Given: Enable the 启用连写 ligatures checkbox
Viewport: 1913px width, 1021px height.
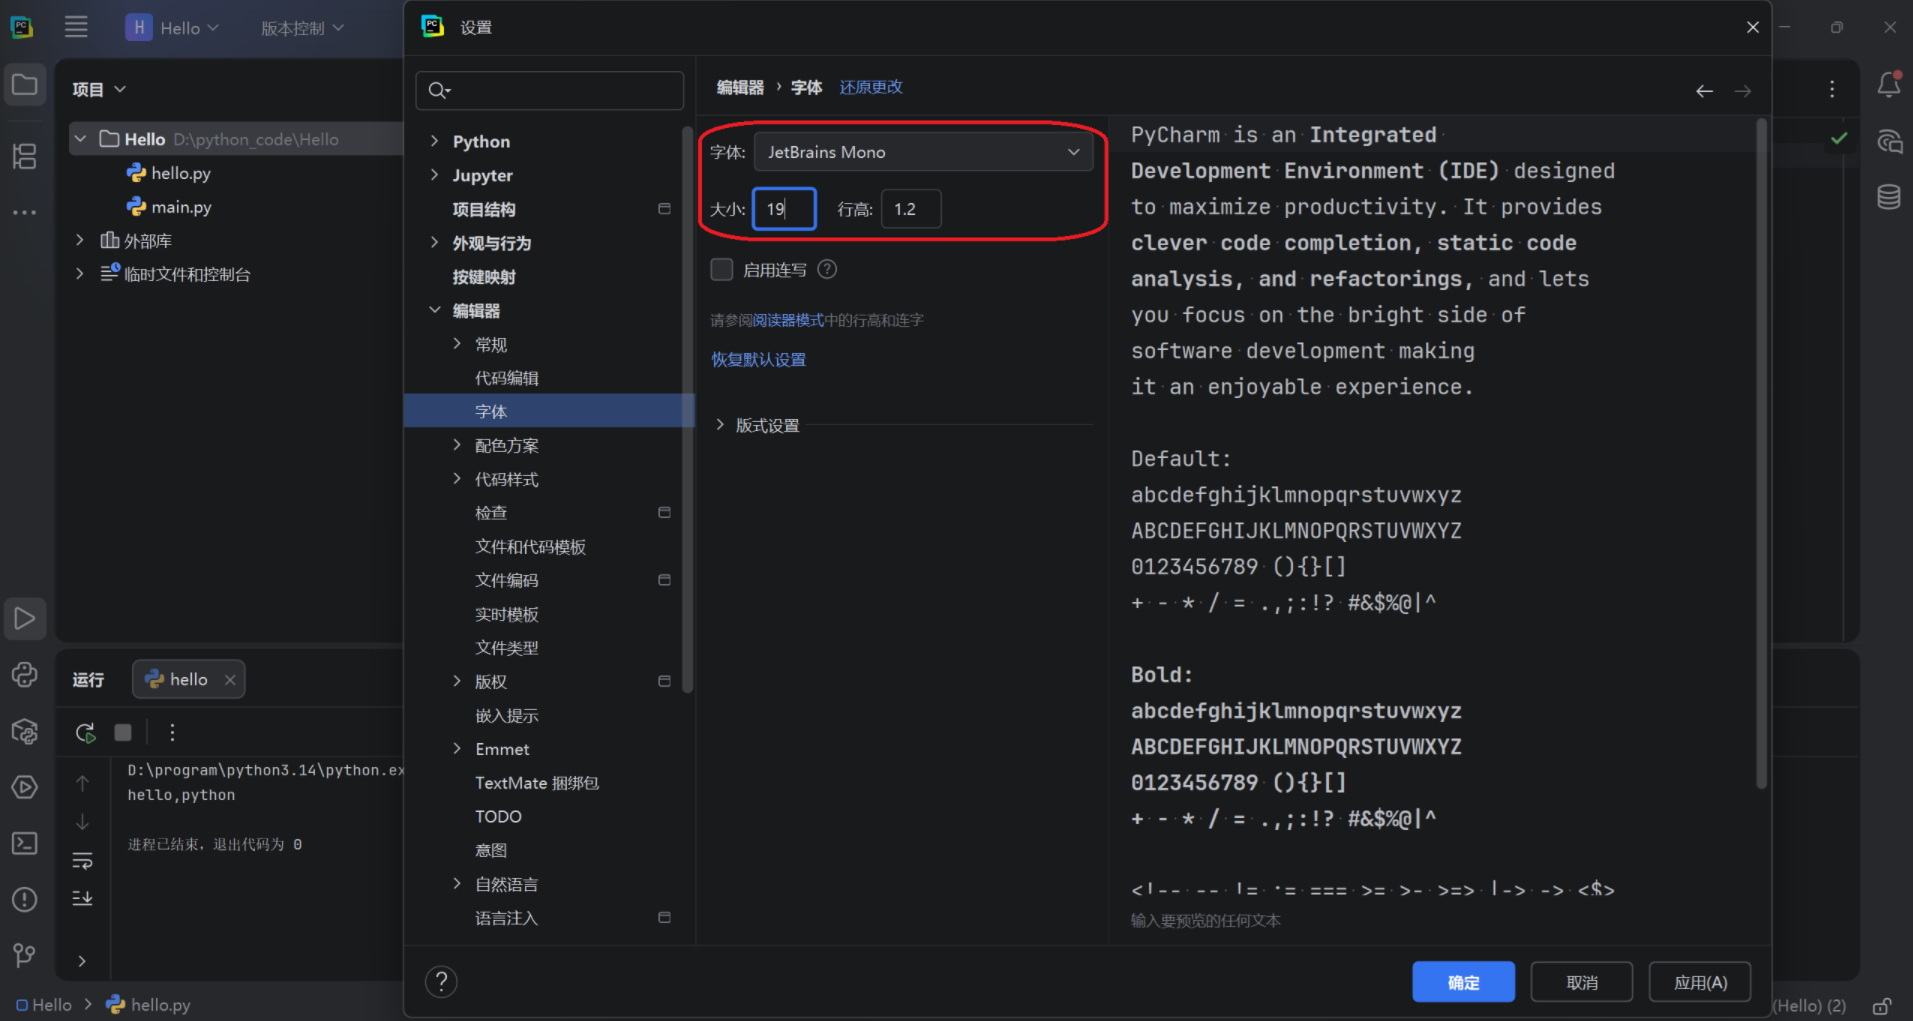Looking at the screenshot, I should coord(721,269).
